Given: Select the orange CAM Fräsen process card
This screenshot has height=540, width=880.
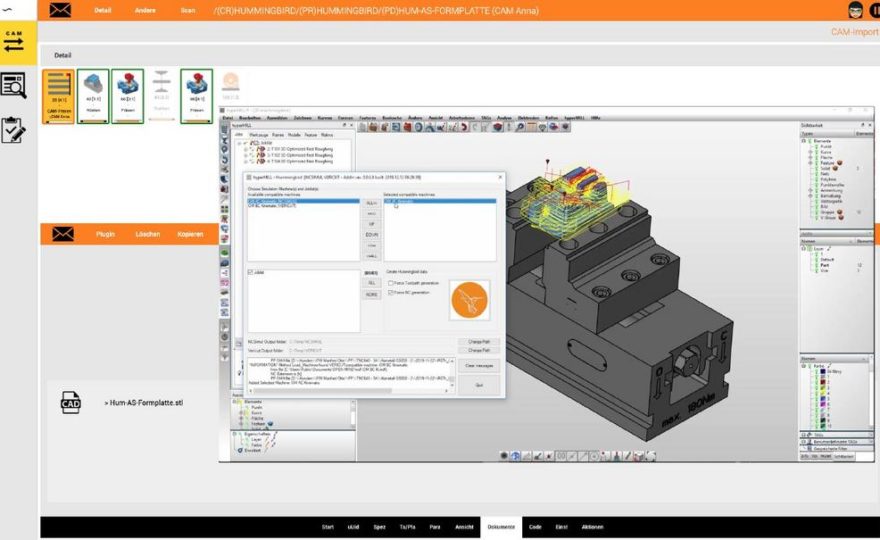Looking at the screenshot, I should click(x=58, y=96).
